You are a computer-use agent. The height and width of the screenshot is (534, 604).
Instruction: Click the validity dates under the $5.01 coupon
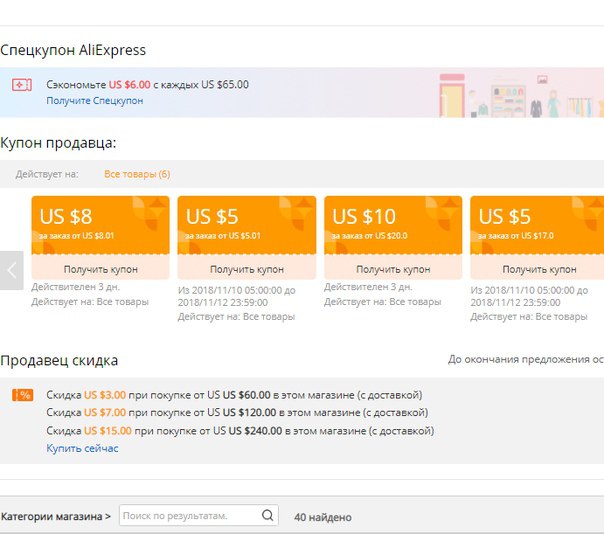[x=237, y=296]
